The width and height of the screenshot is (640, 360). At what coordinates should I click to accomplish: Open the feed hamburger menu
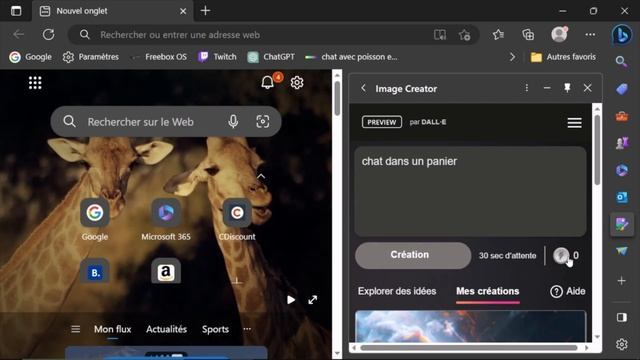76,329
